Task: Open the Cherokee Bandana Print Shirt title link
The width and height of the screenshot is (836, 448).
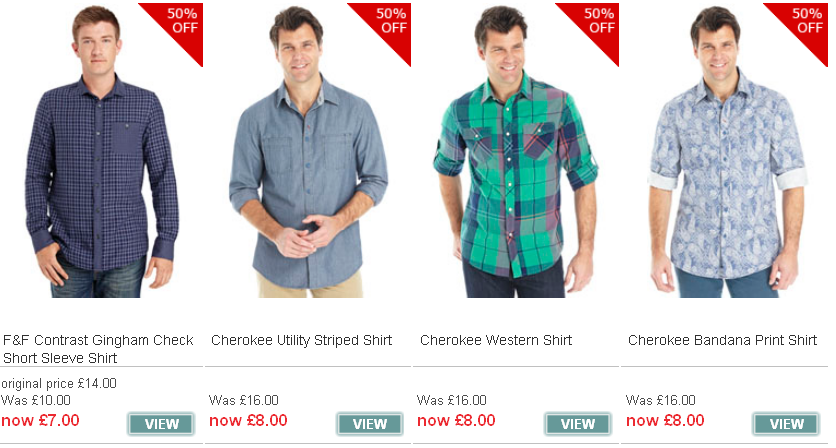Action: tap(722, 340)
